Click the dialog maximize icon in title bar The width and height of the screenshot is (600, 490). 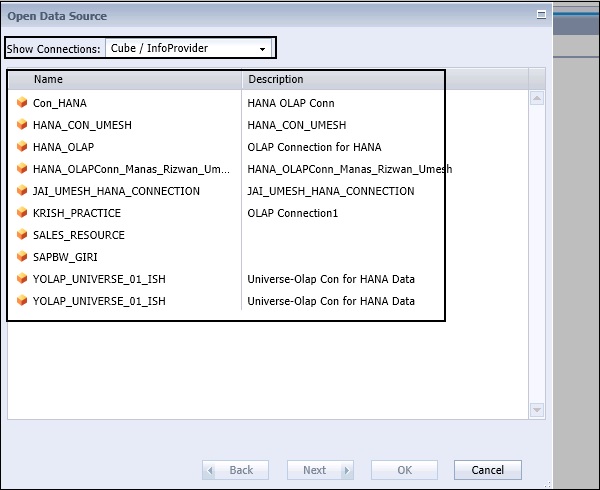pyautogui.click(x=541, y=15)
